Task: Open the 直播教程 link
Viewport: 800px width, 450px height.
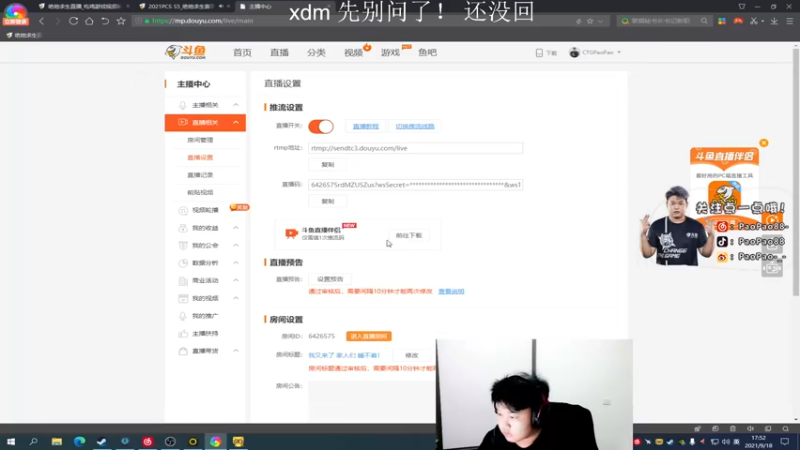Action: click(366, 126)
